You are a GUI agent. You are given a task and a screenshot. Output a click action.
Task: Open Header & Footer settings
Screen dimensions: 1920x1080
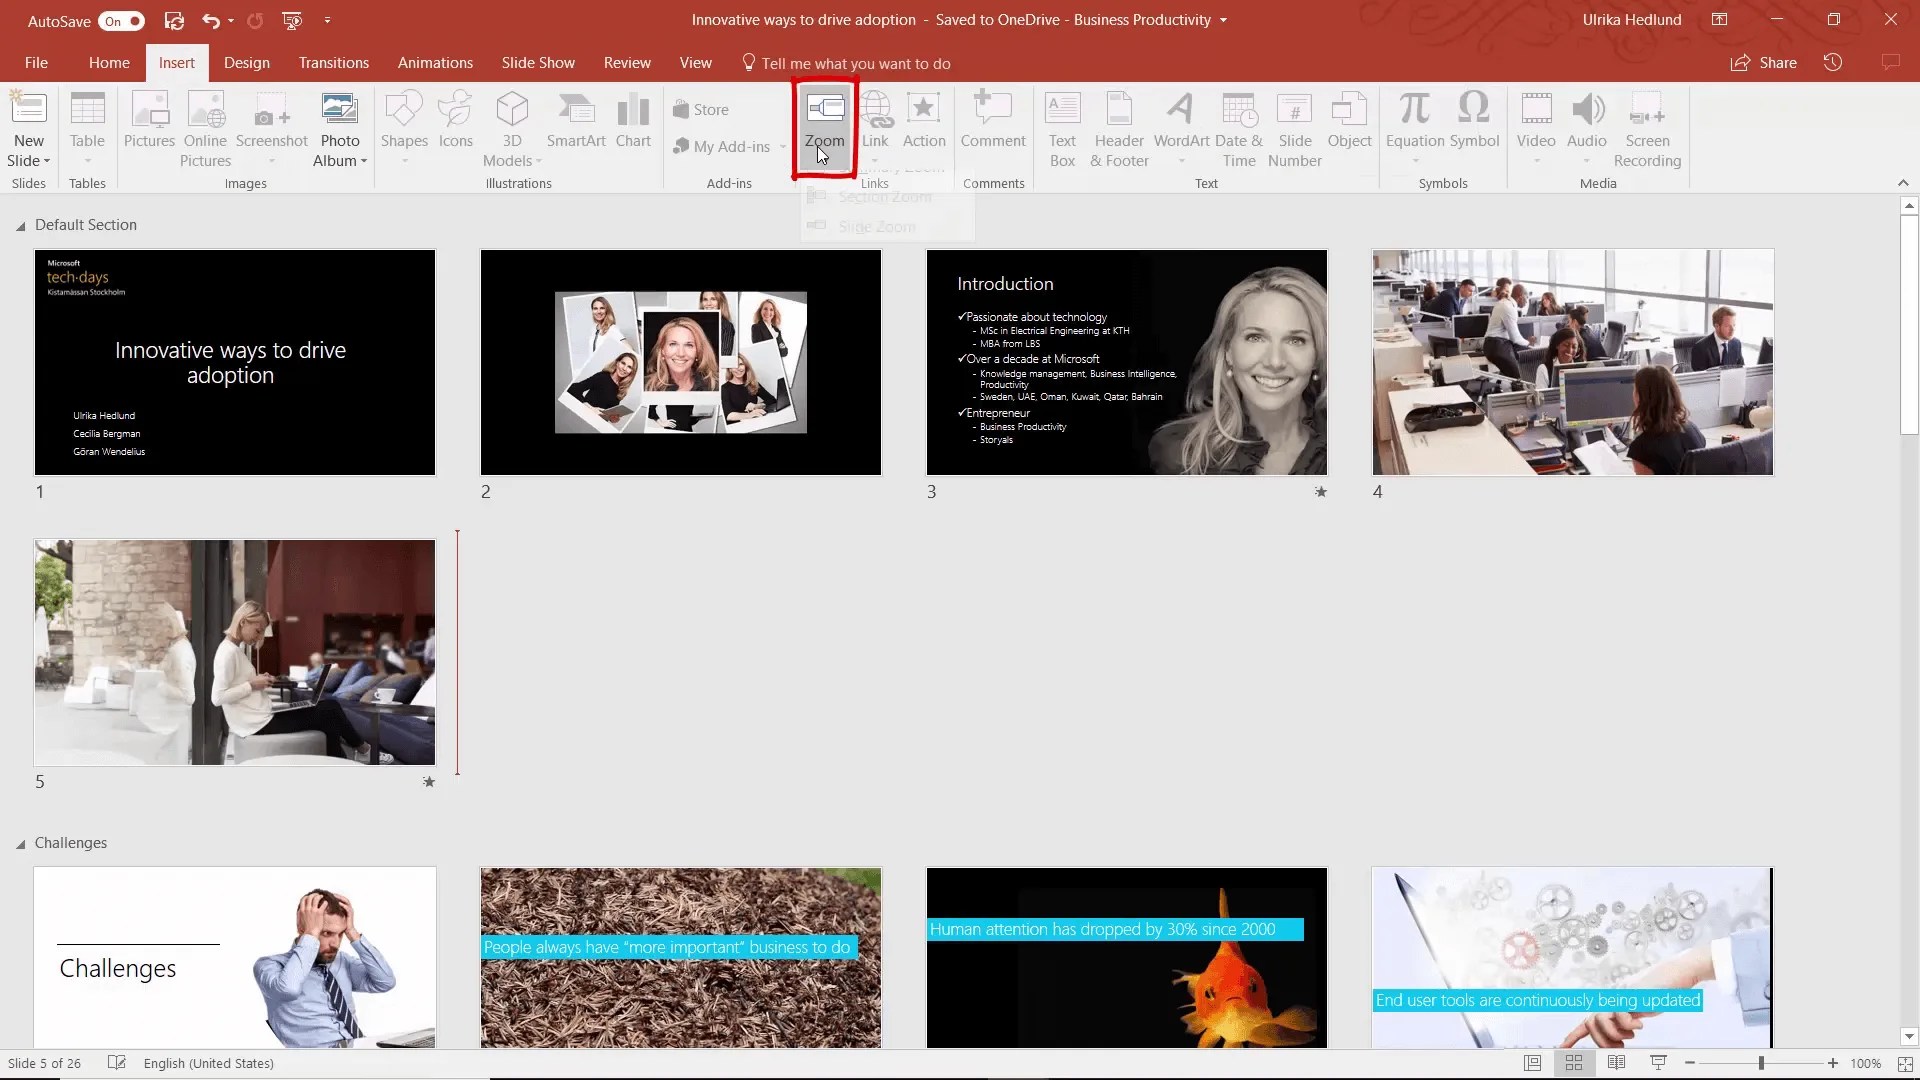point(1119,128)
